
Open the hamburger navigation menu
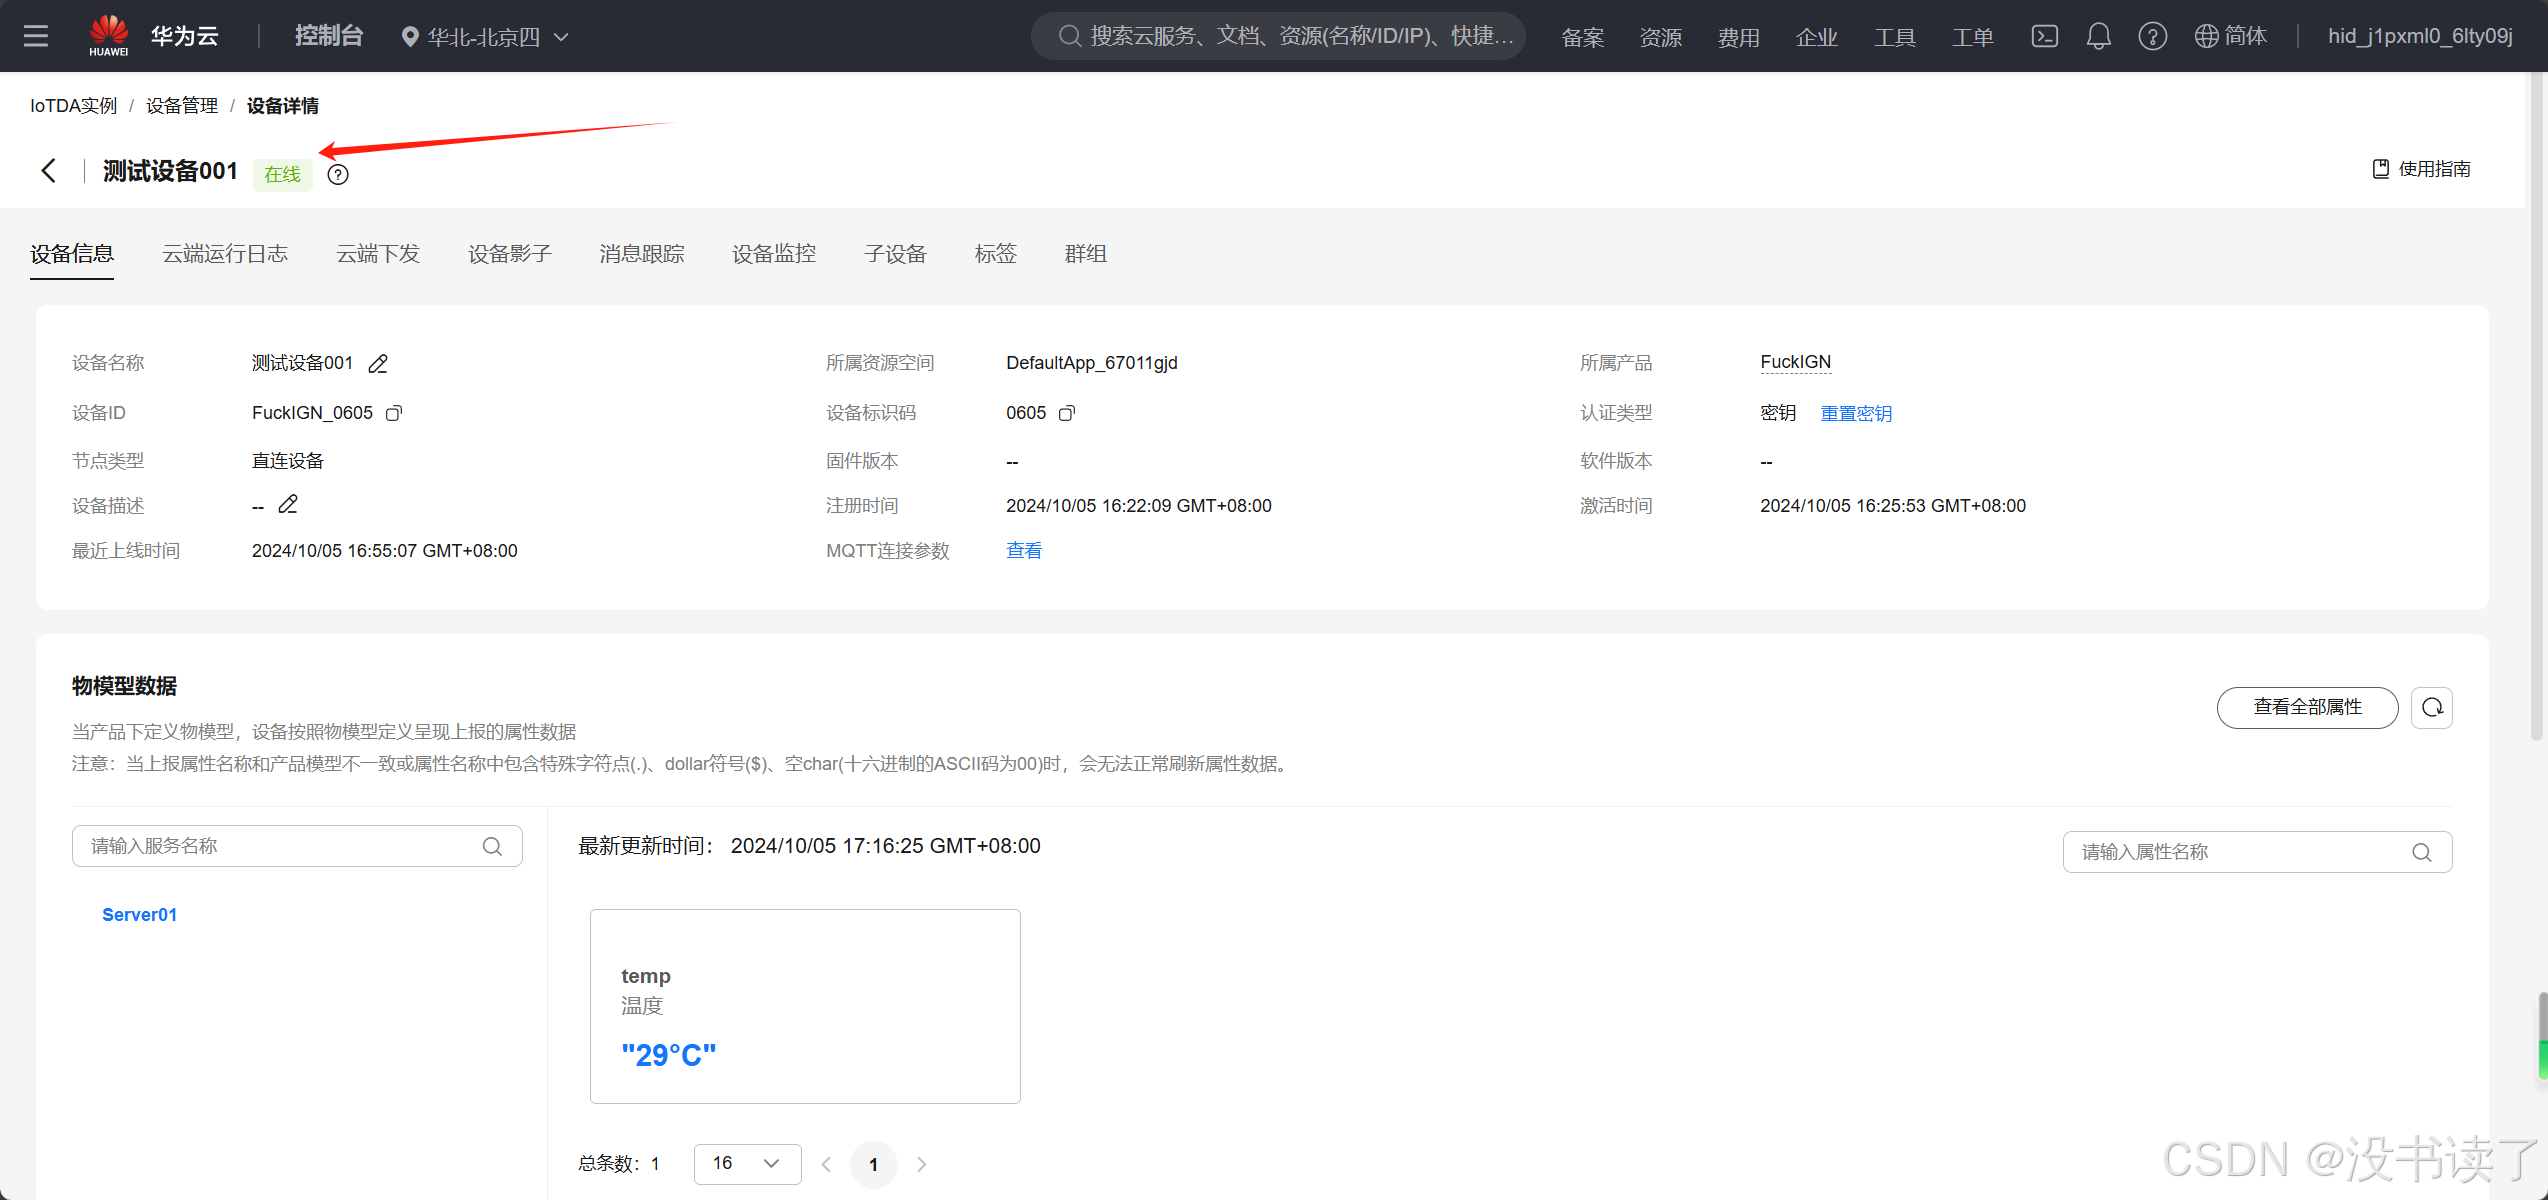pos(36,36)
